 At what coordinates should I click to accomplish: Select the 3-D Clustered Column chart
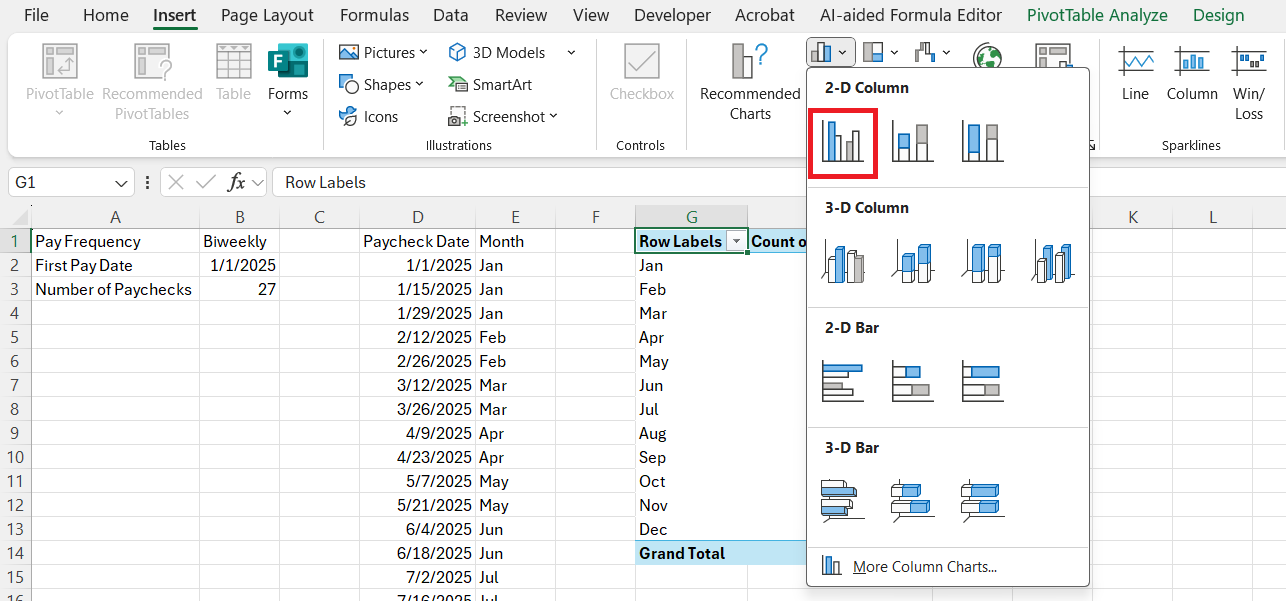pyautogui.click(x=842, y=262)
